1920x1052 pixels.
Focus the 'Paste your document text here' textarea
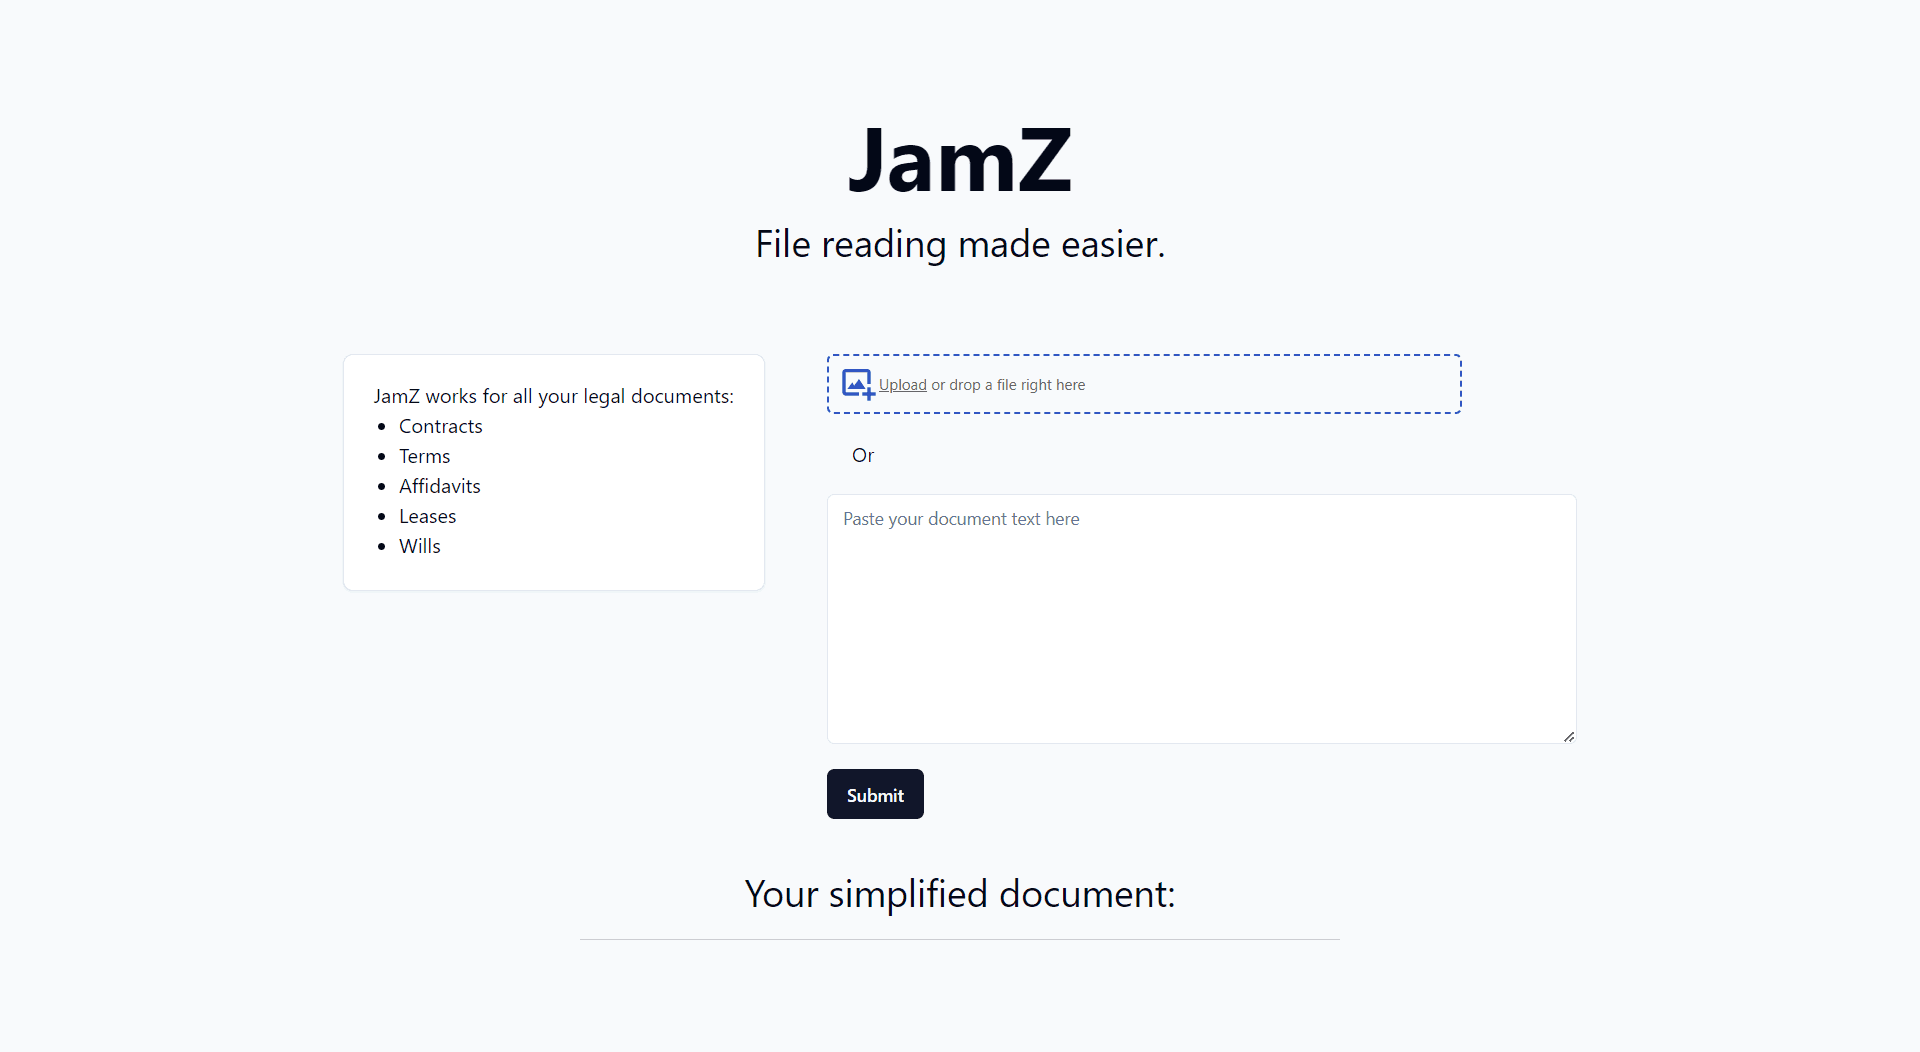(1200, 618)
